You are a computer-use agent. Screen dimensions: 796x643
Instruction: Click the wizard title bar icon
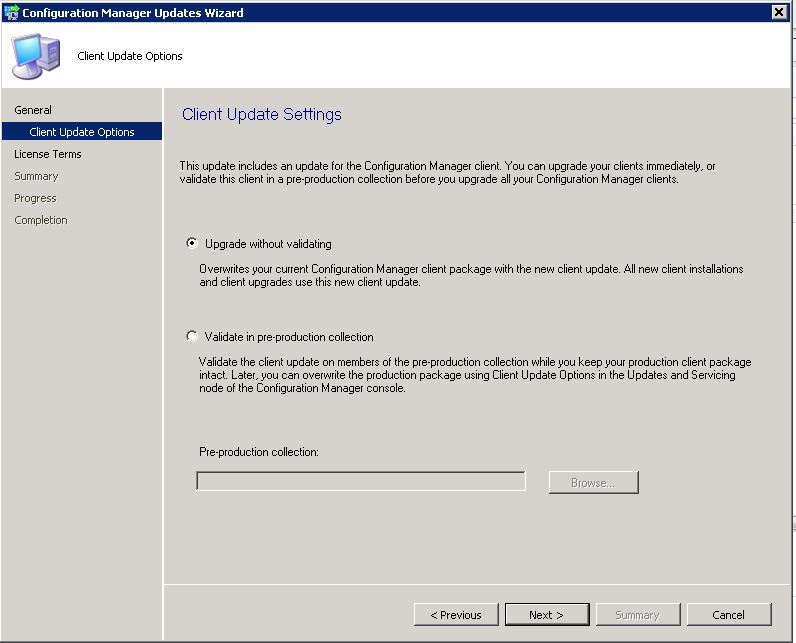point(11,12)
